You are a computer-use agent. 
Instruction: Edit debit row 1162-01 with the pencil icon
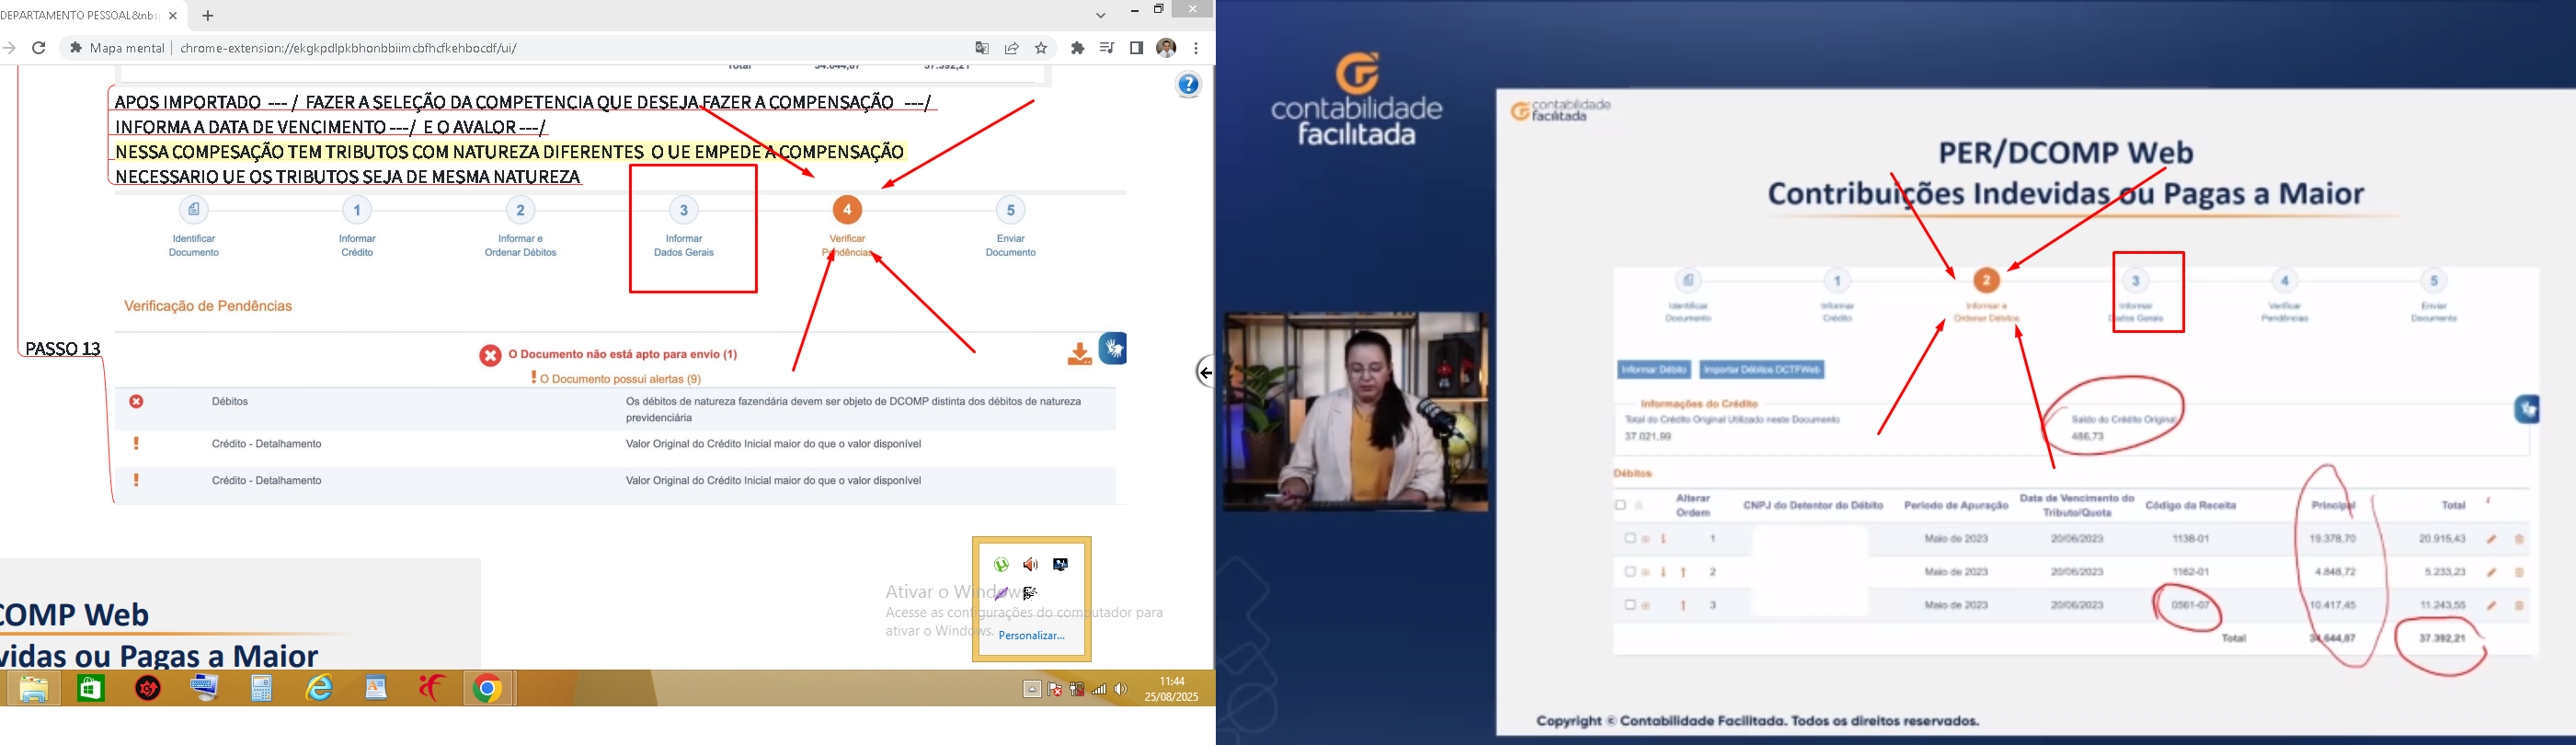[2491, 572]
